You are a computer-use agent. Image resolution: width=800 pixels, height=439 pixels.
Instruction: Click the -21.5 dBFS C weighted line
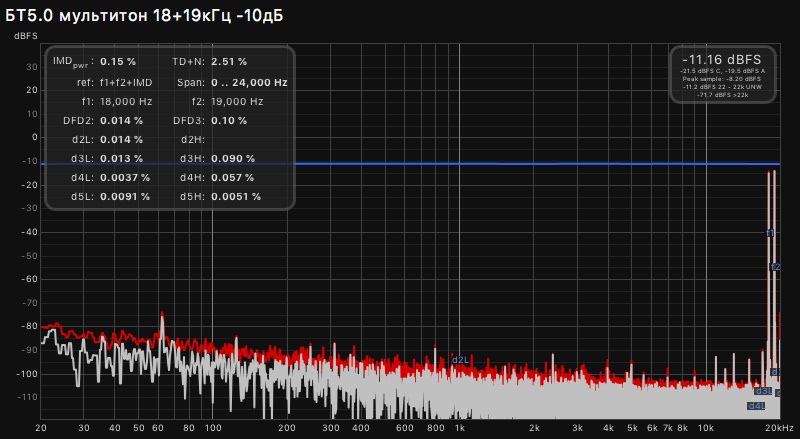(722, 71)
